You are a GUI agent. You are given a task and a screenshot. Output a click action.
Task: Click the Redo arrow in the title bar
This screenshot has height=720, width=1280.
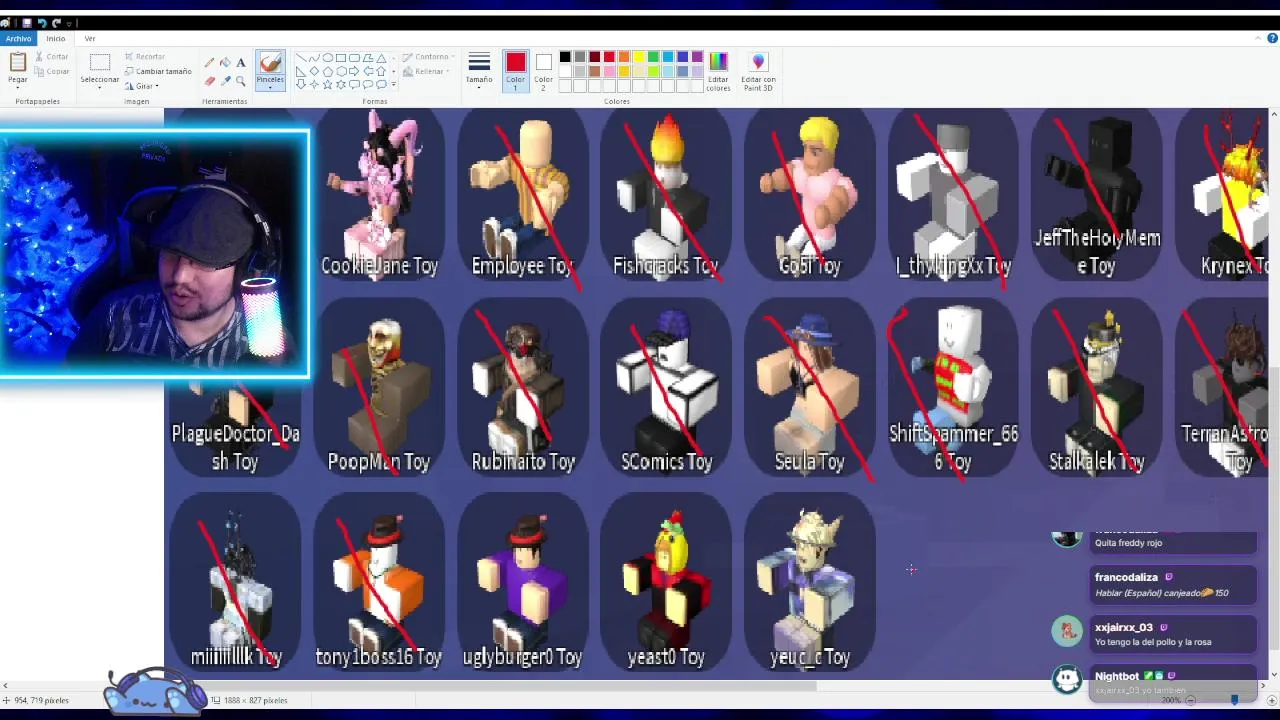pyautogui.click(x=56, y=22)
